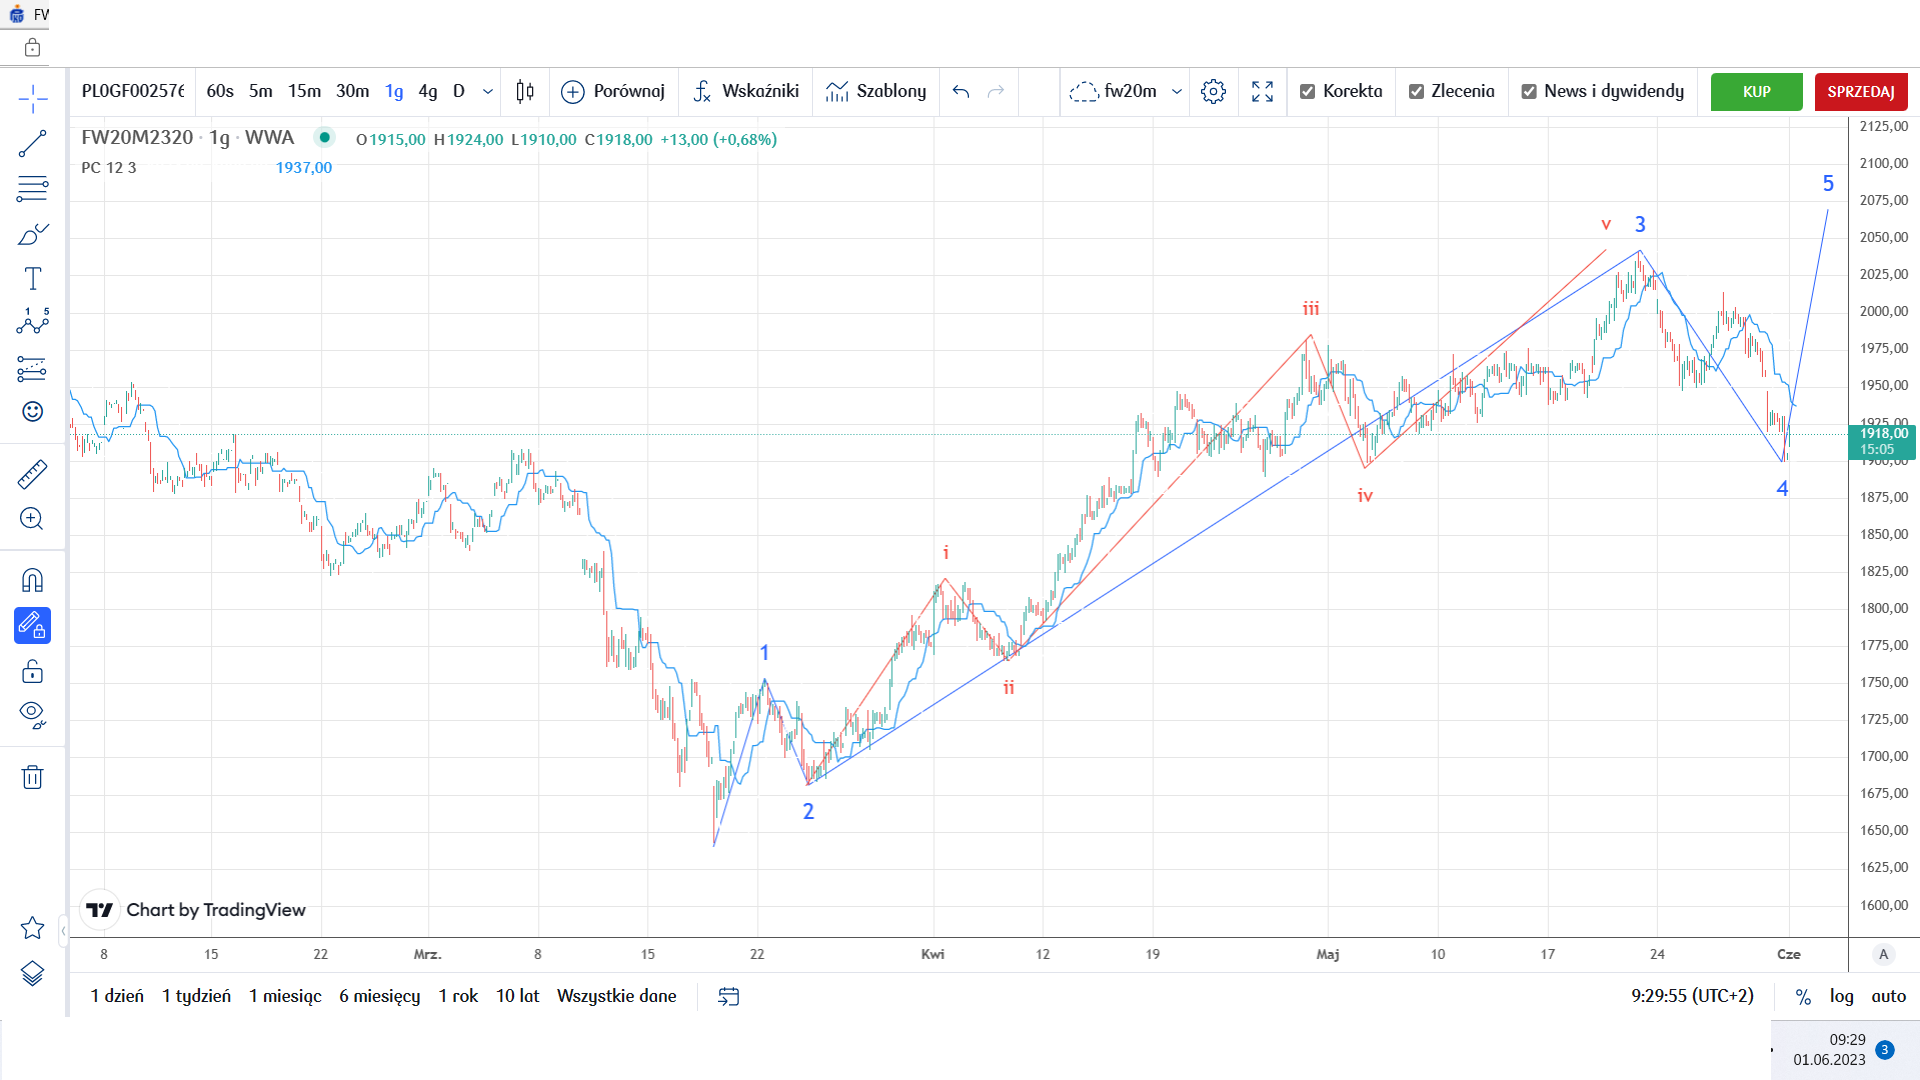The height and width of the screenshot is (1080, 1920).
Task: Toggle percent scale mode
Action: tap(1803, 996)
